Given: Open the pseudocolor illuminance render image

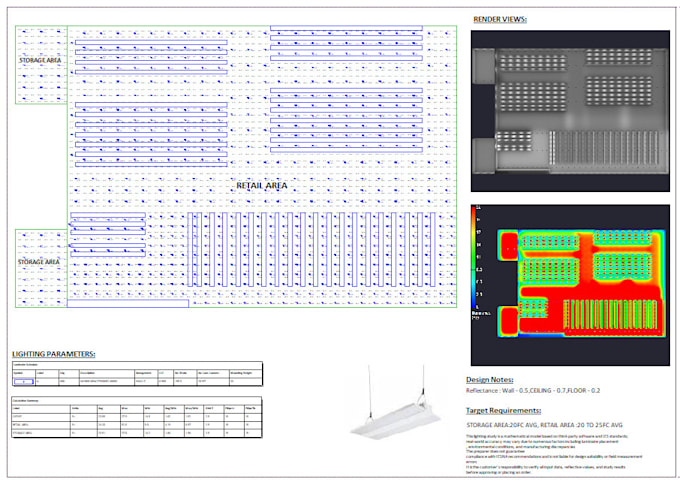Looking at the screenshot, I should [570, 285].
